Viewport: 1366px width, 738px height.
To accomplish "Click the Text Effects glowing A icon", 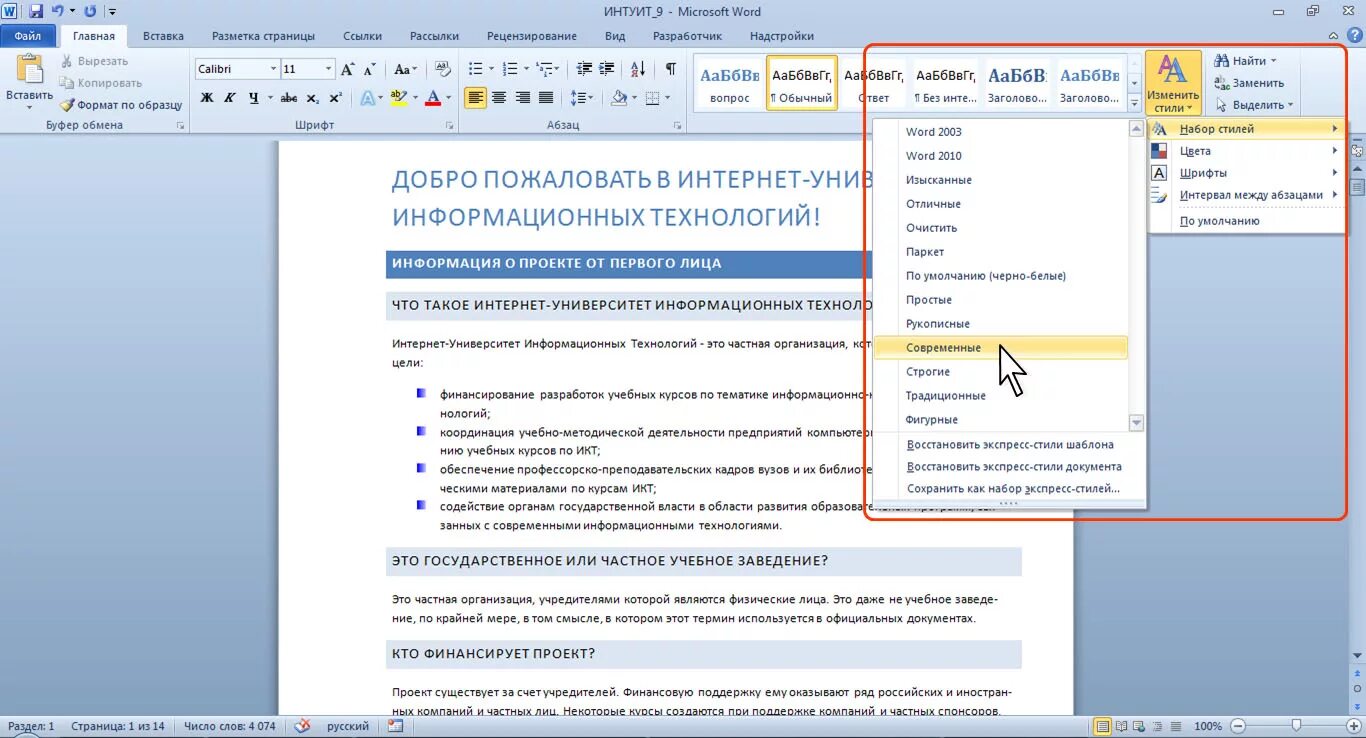I will point(368,98).
